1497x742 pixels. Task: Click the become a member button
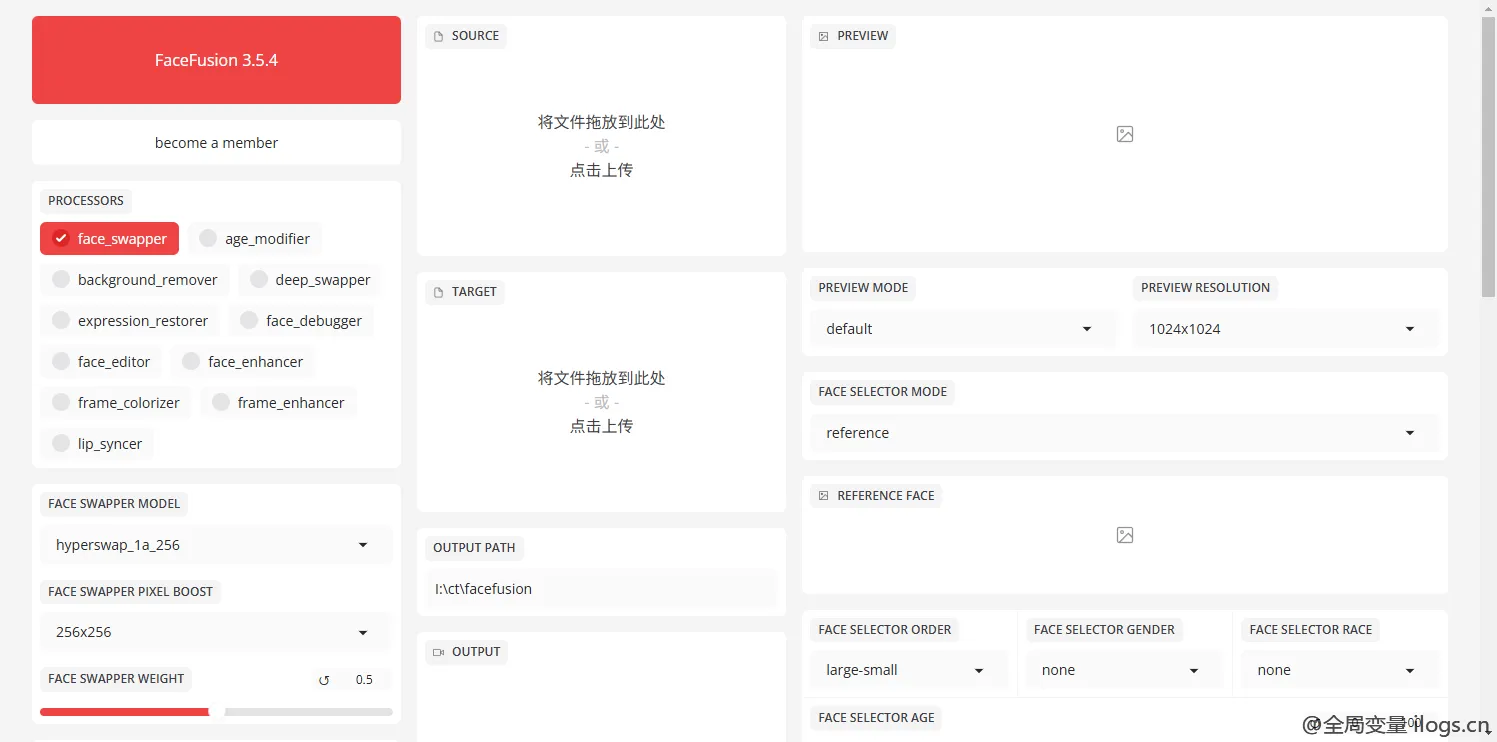tap(216, 143)
